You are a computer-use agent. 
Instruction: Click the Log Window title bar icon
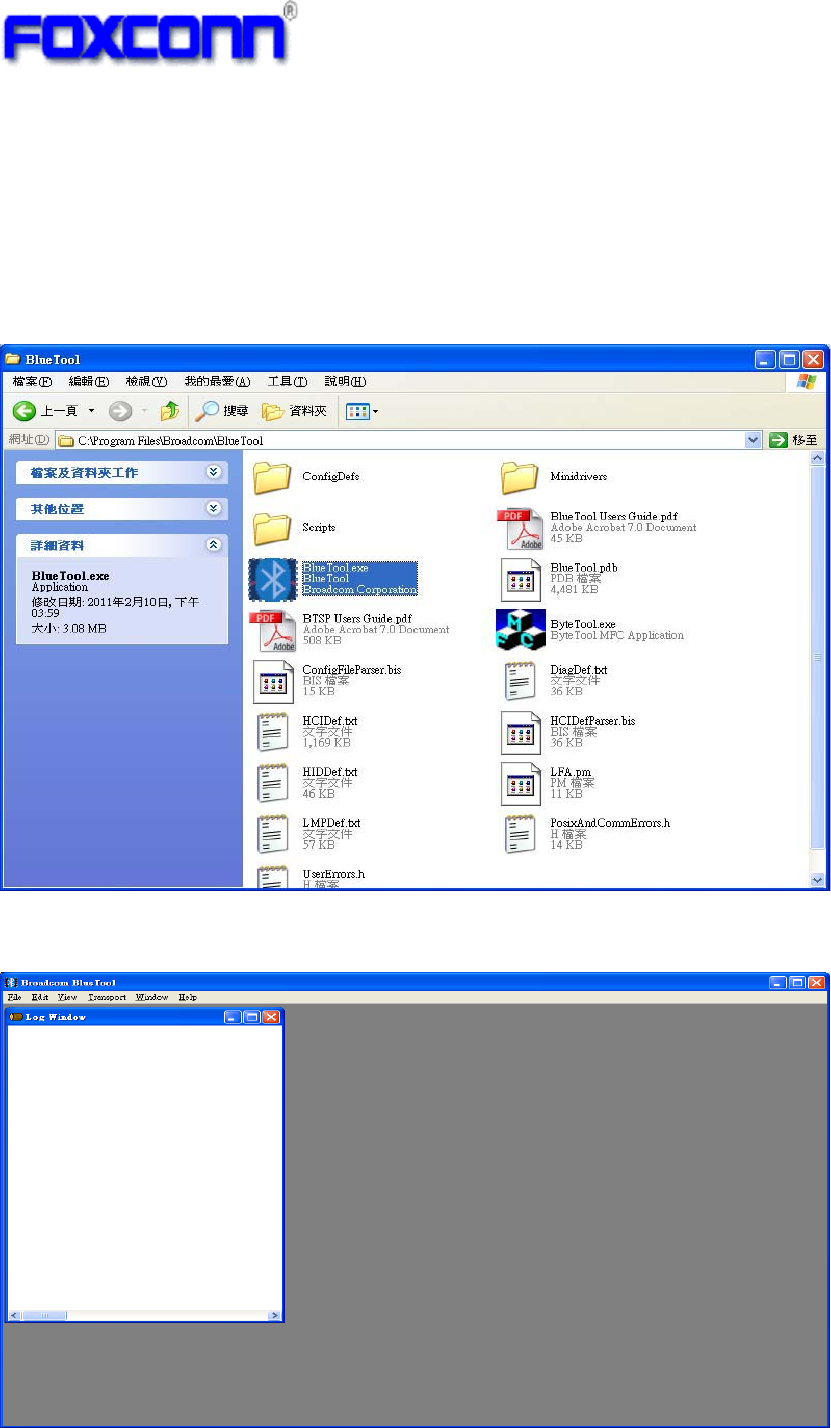(15, 1017)
